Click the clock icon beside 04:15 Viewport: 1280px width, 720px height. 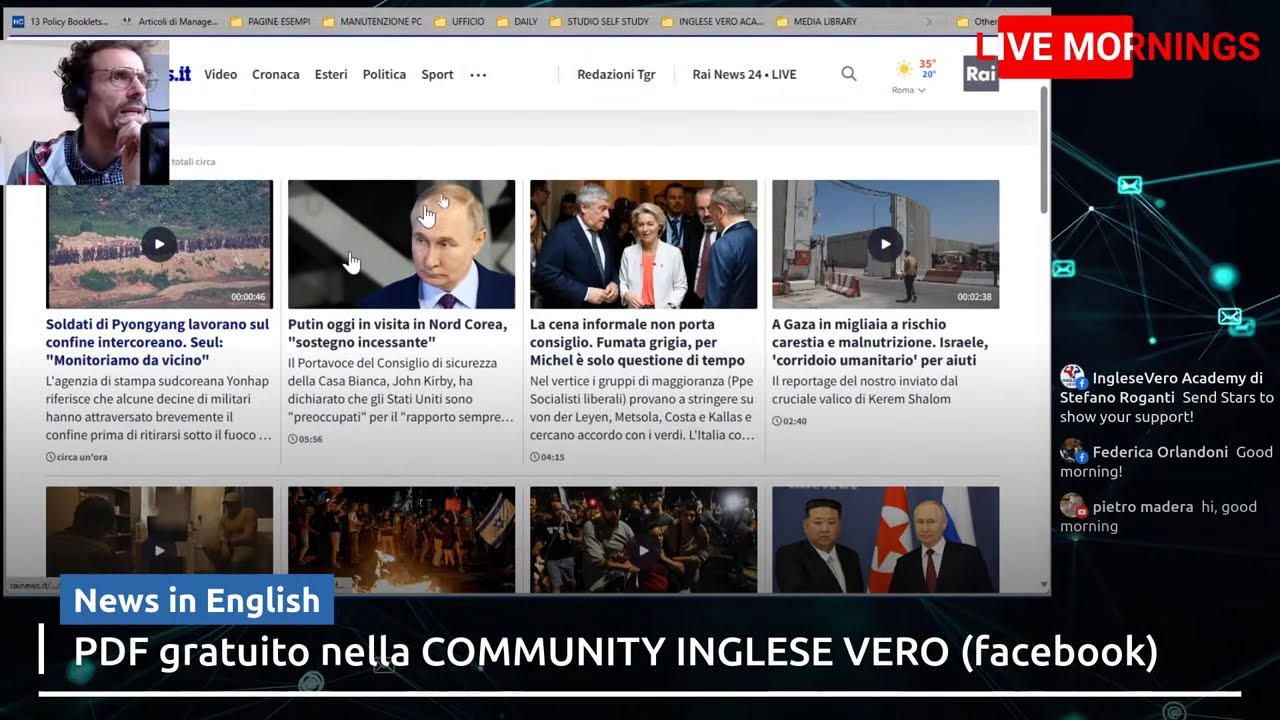tap(534, 457)
